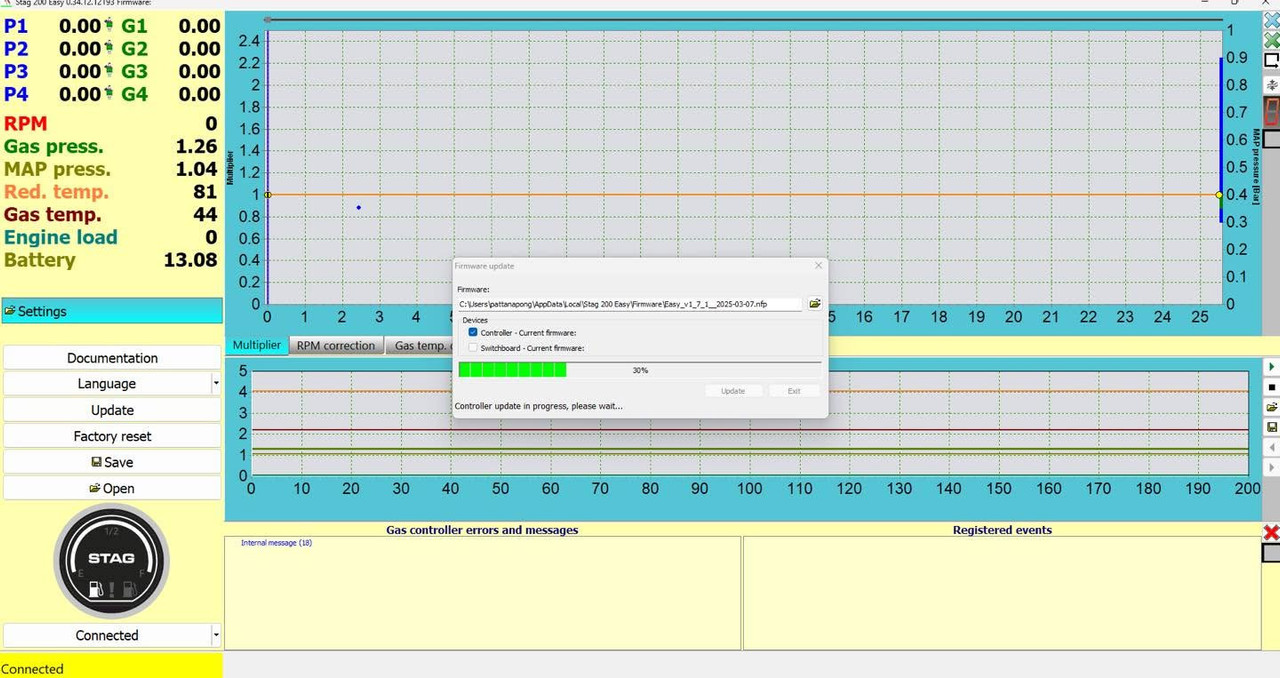Viewport: 1280px width, 678px height.
Task: Save settings with the Save button
Action: pyautogui.click(x=112, y=462)
